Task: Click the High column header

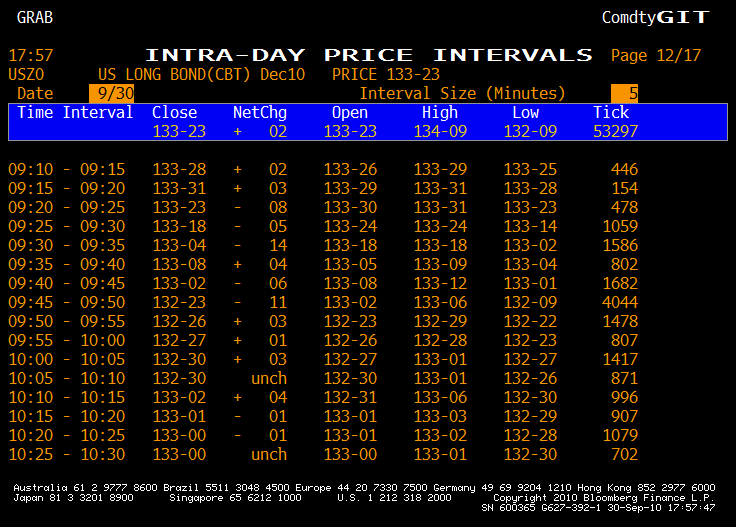Action: 440,112
